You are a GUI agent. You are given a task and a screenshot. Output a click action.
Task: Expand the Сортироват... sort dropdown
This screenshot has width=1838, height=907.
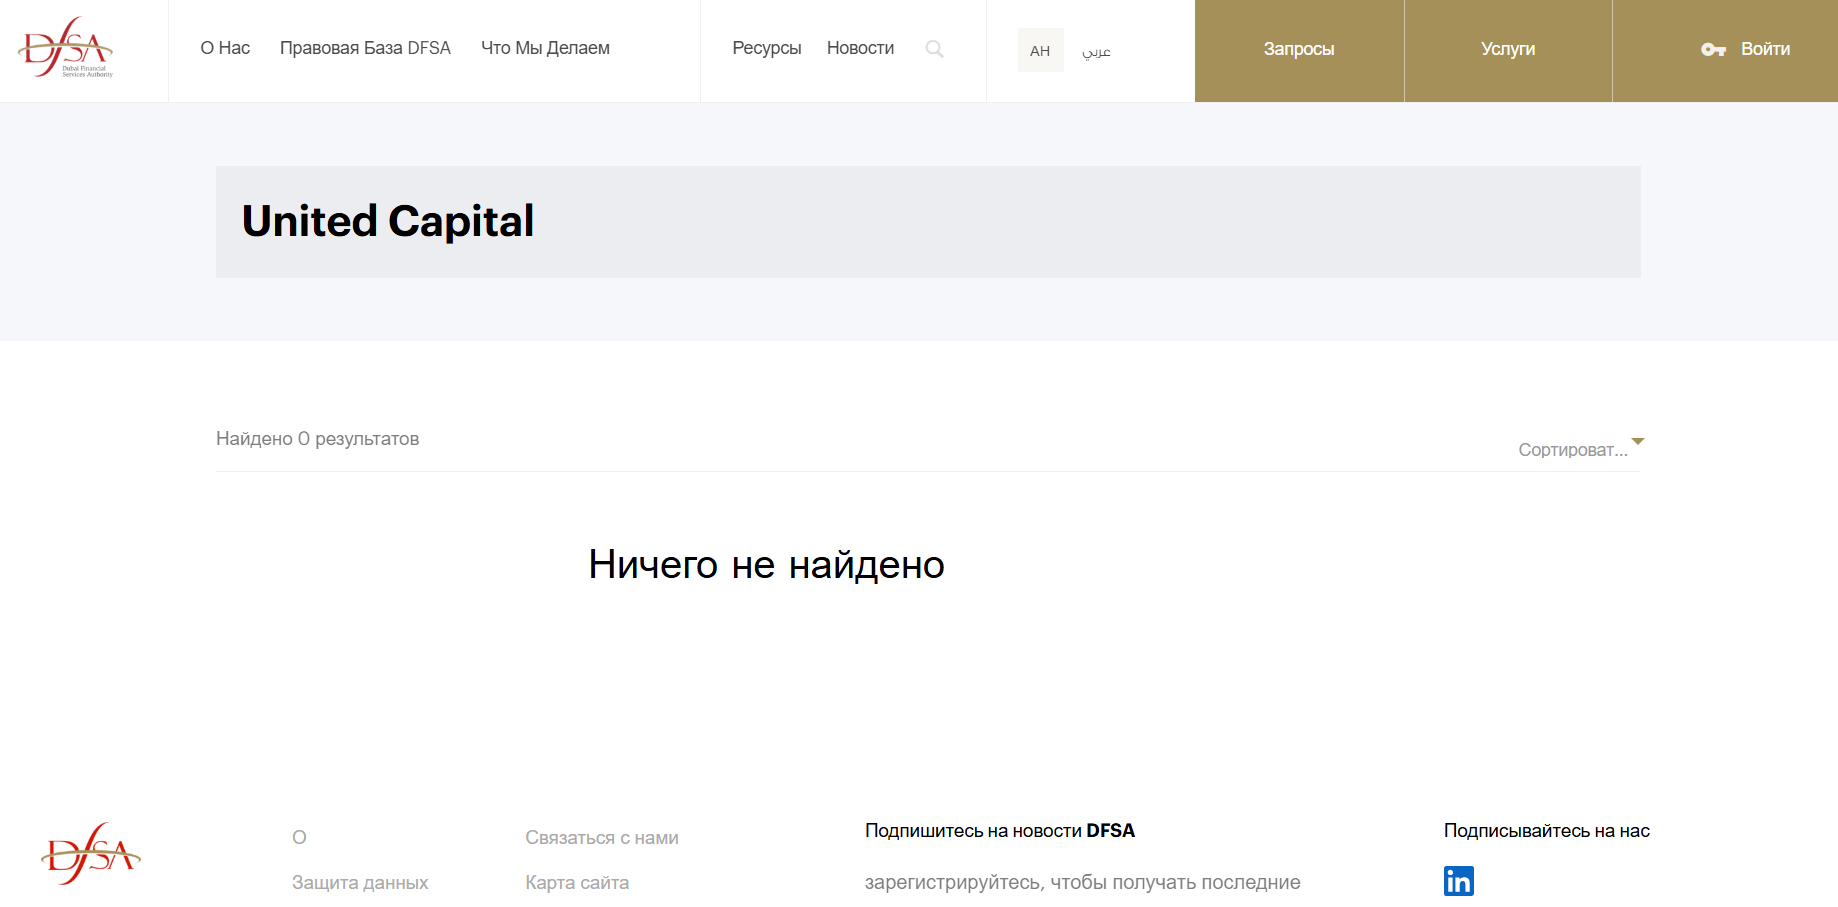point(1580,449)
